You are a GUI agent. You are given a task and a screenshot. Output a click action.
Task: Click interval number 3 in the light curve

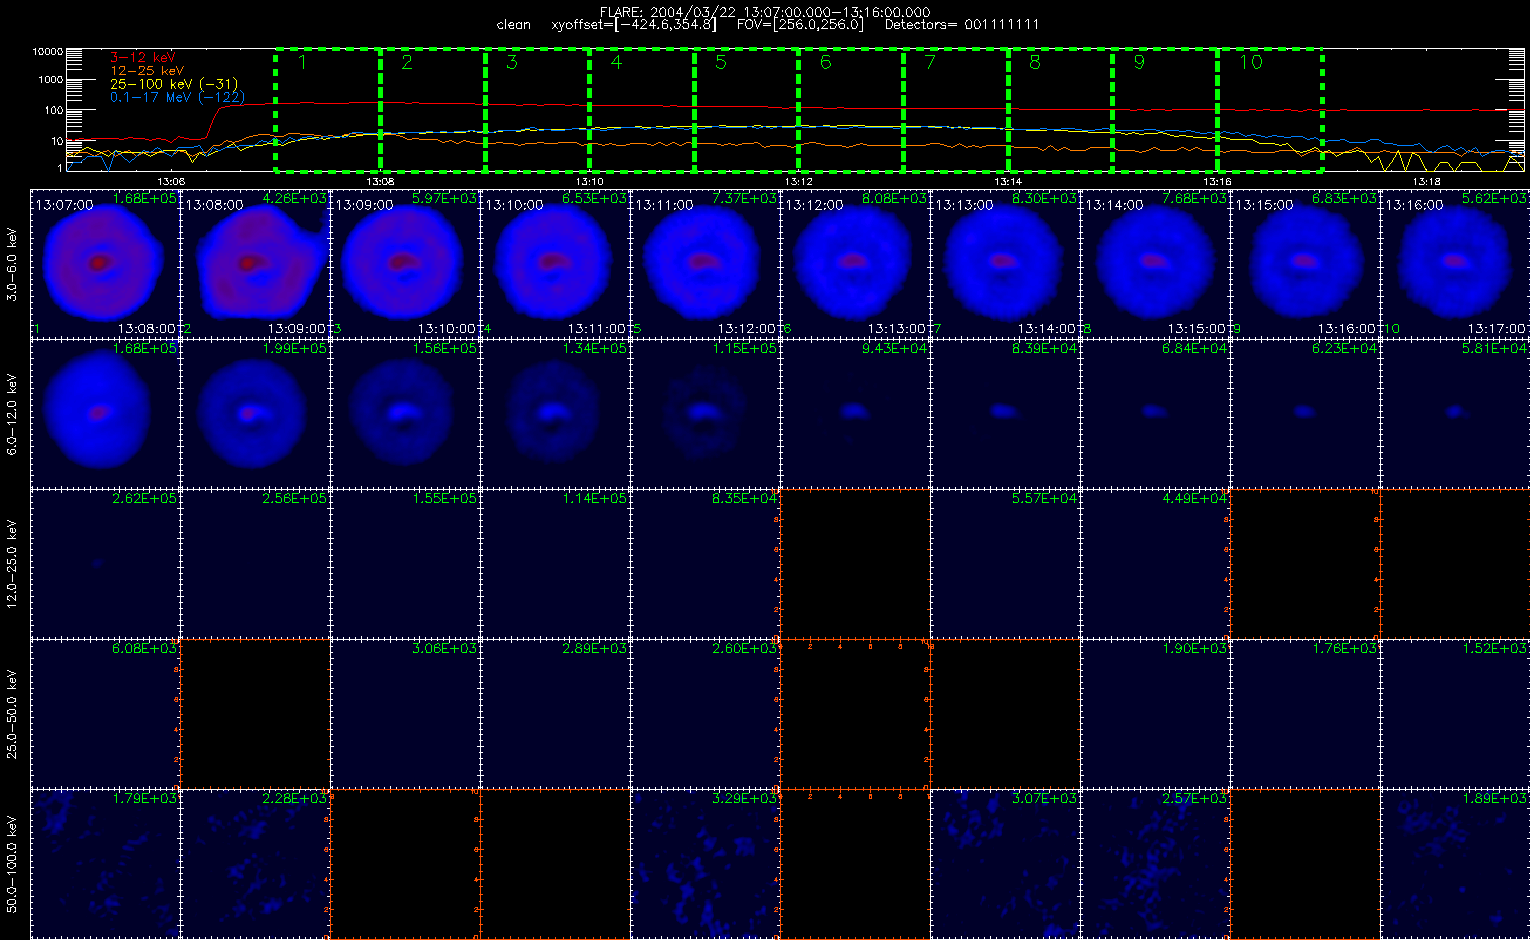(512, 62)
